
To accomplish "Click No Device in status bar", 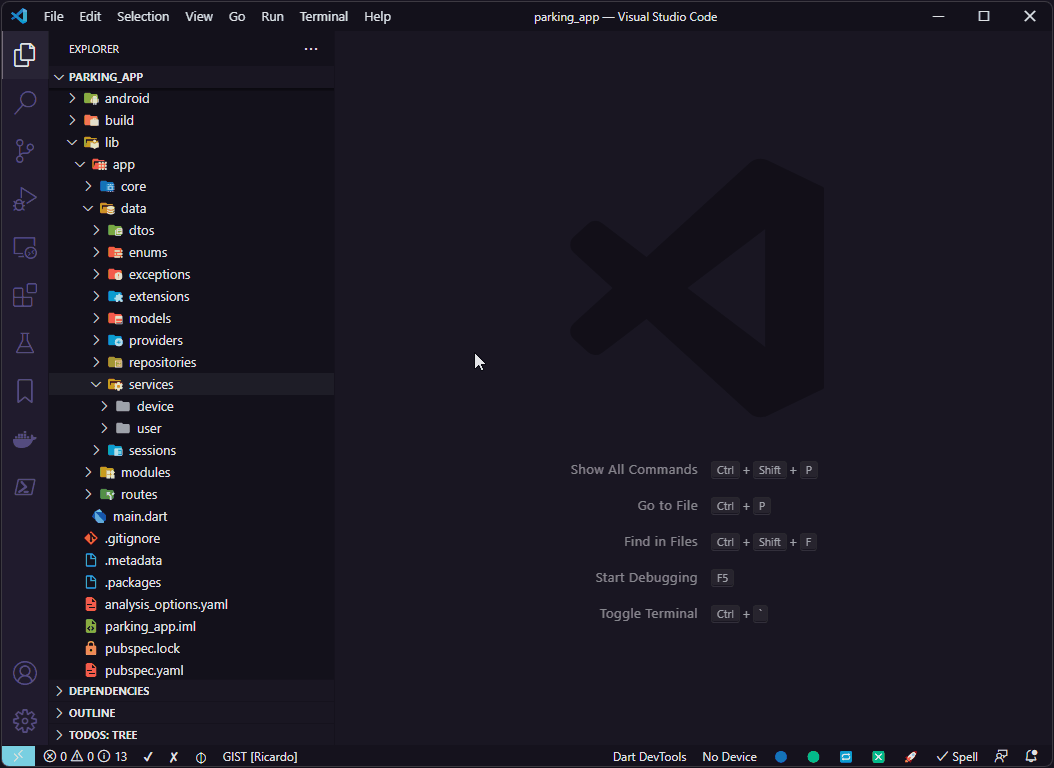I will click(x=729, y=757).
